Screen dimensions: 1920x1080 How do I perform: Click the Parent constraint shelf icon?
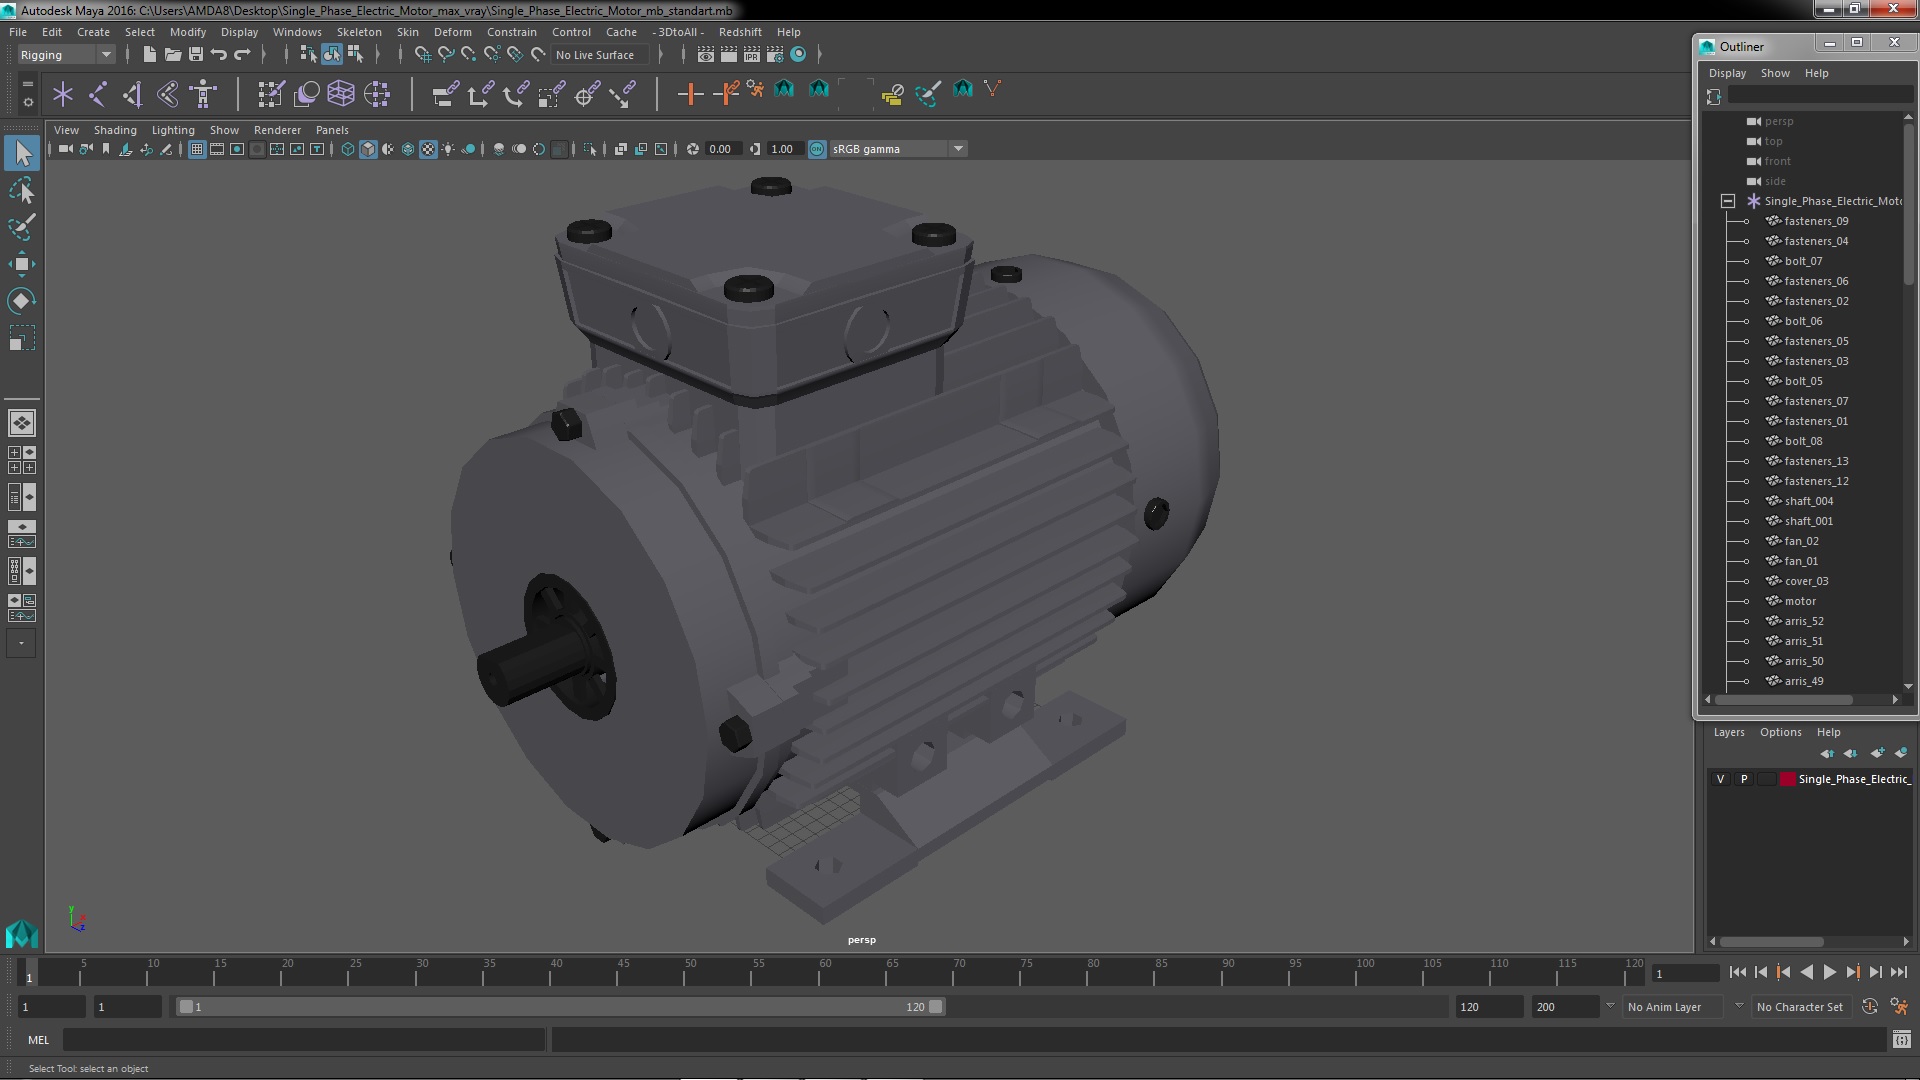(x=445, y=94)
